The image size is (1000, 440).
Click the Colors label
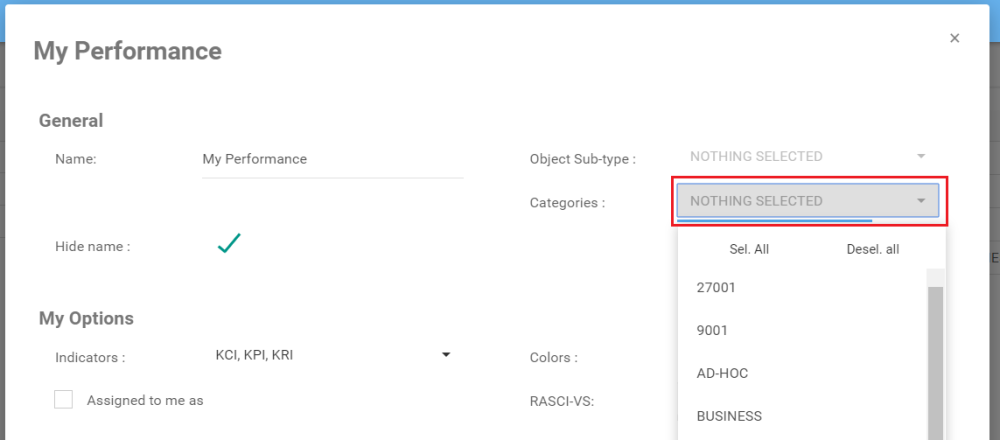point(553,358)
